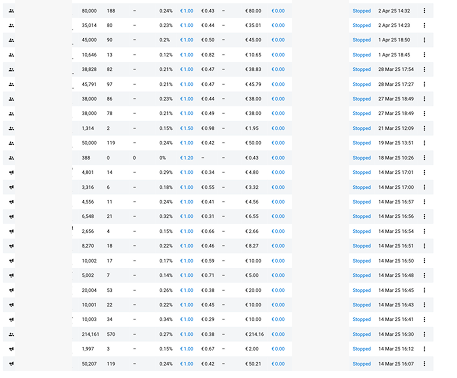Click €1.00 bid in the 35,014 row
The image size is (457, 378).
pos(186,25)
